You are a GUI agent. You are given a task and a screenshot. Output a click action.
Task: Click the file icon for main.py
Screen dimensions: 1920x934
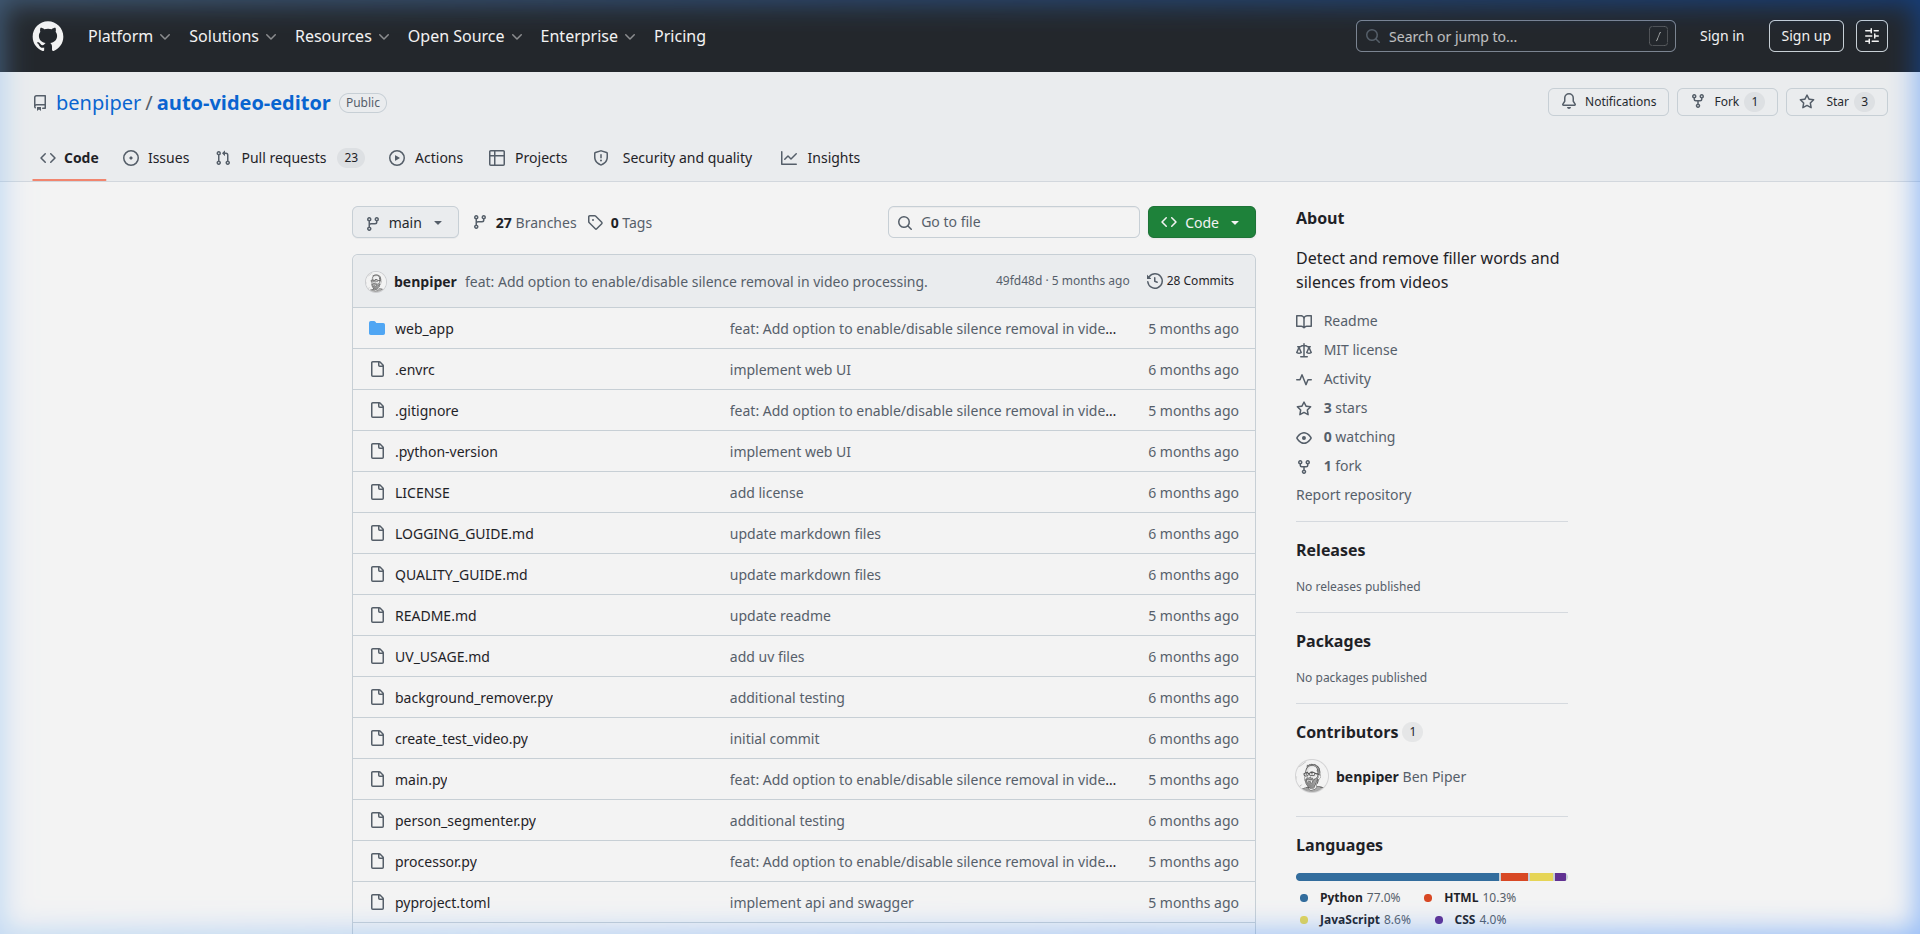coord(377,779)
